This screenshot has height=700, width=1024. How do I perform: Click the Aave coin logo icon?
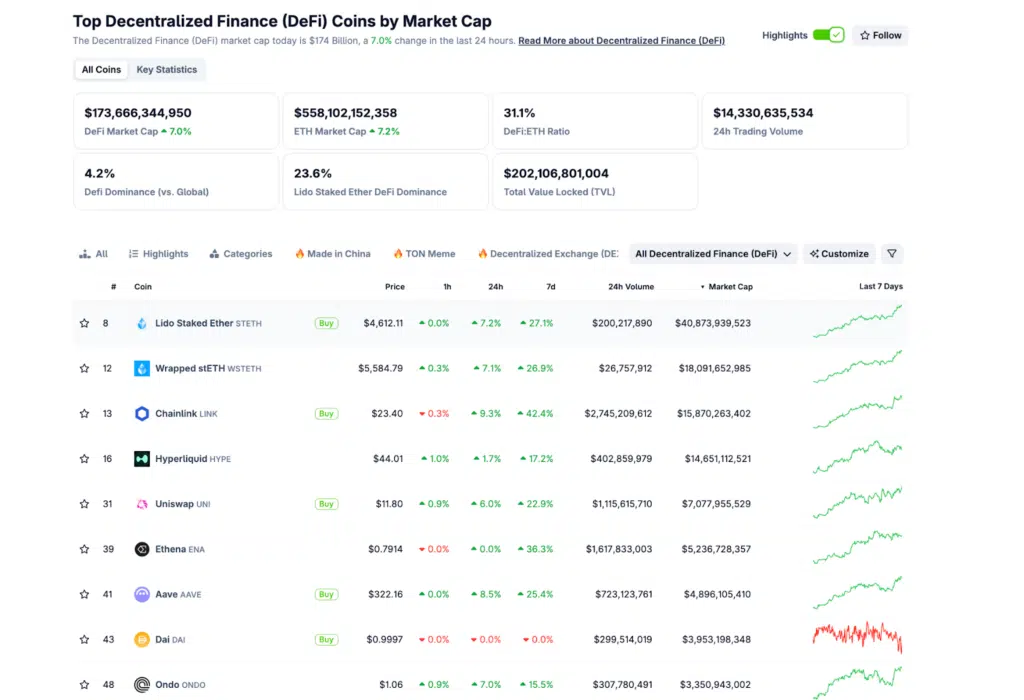142,594
